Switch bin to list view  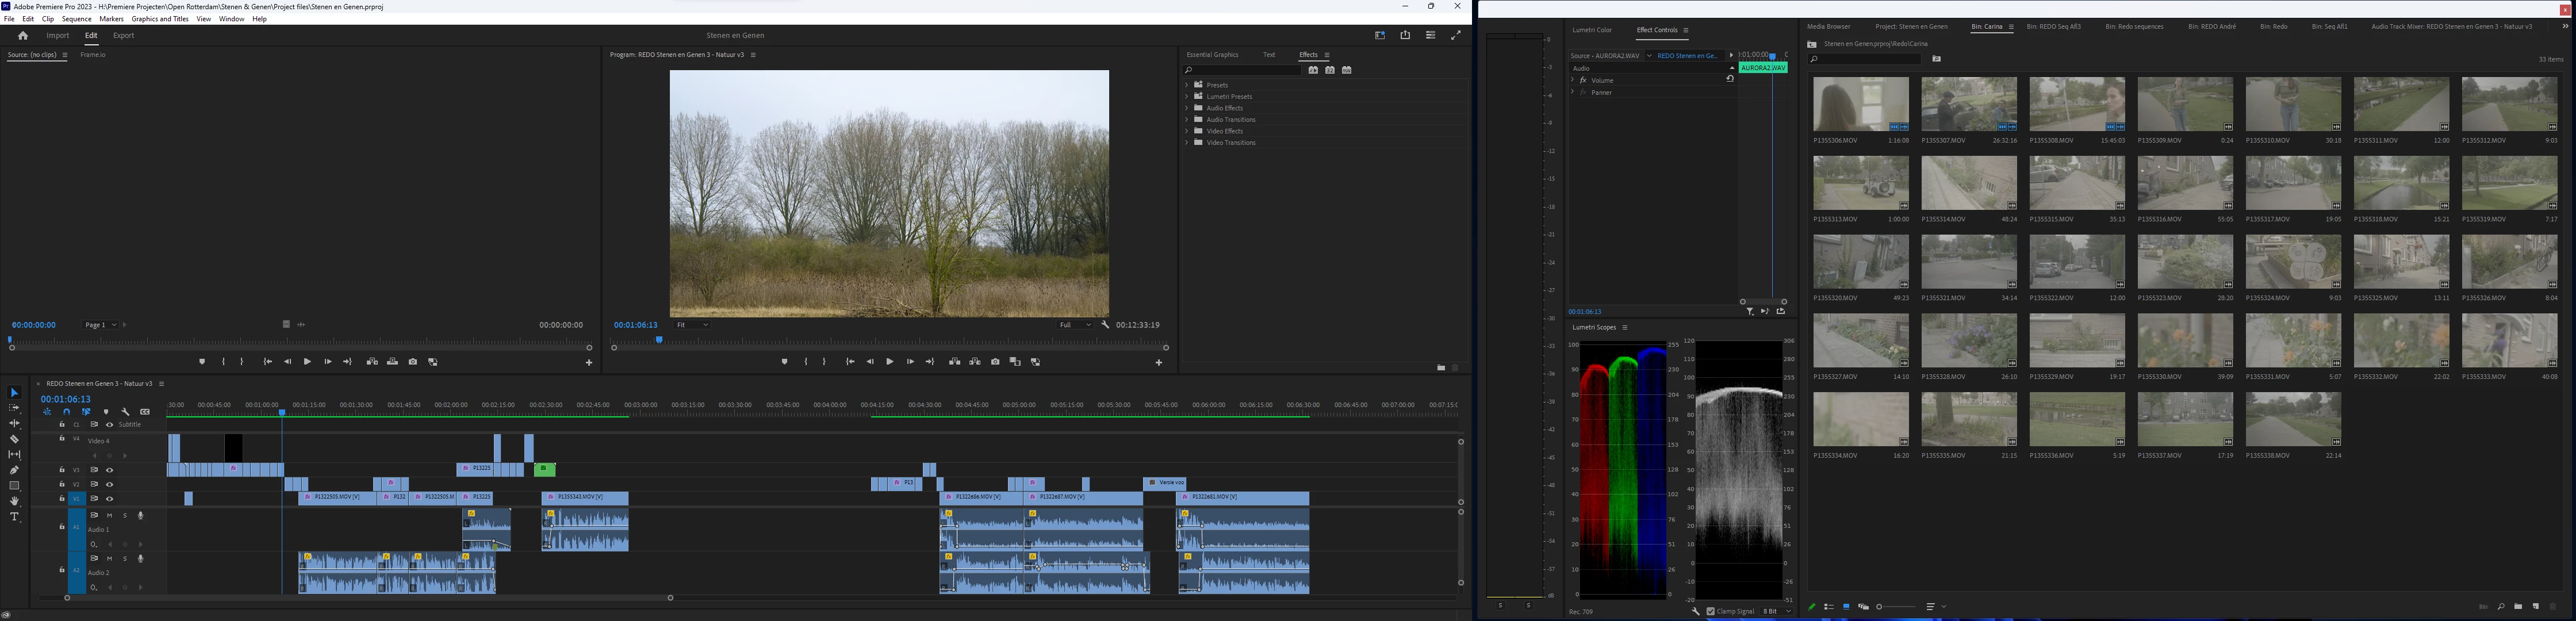tap(1829, 607)
